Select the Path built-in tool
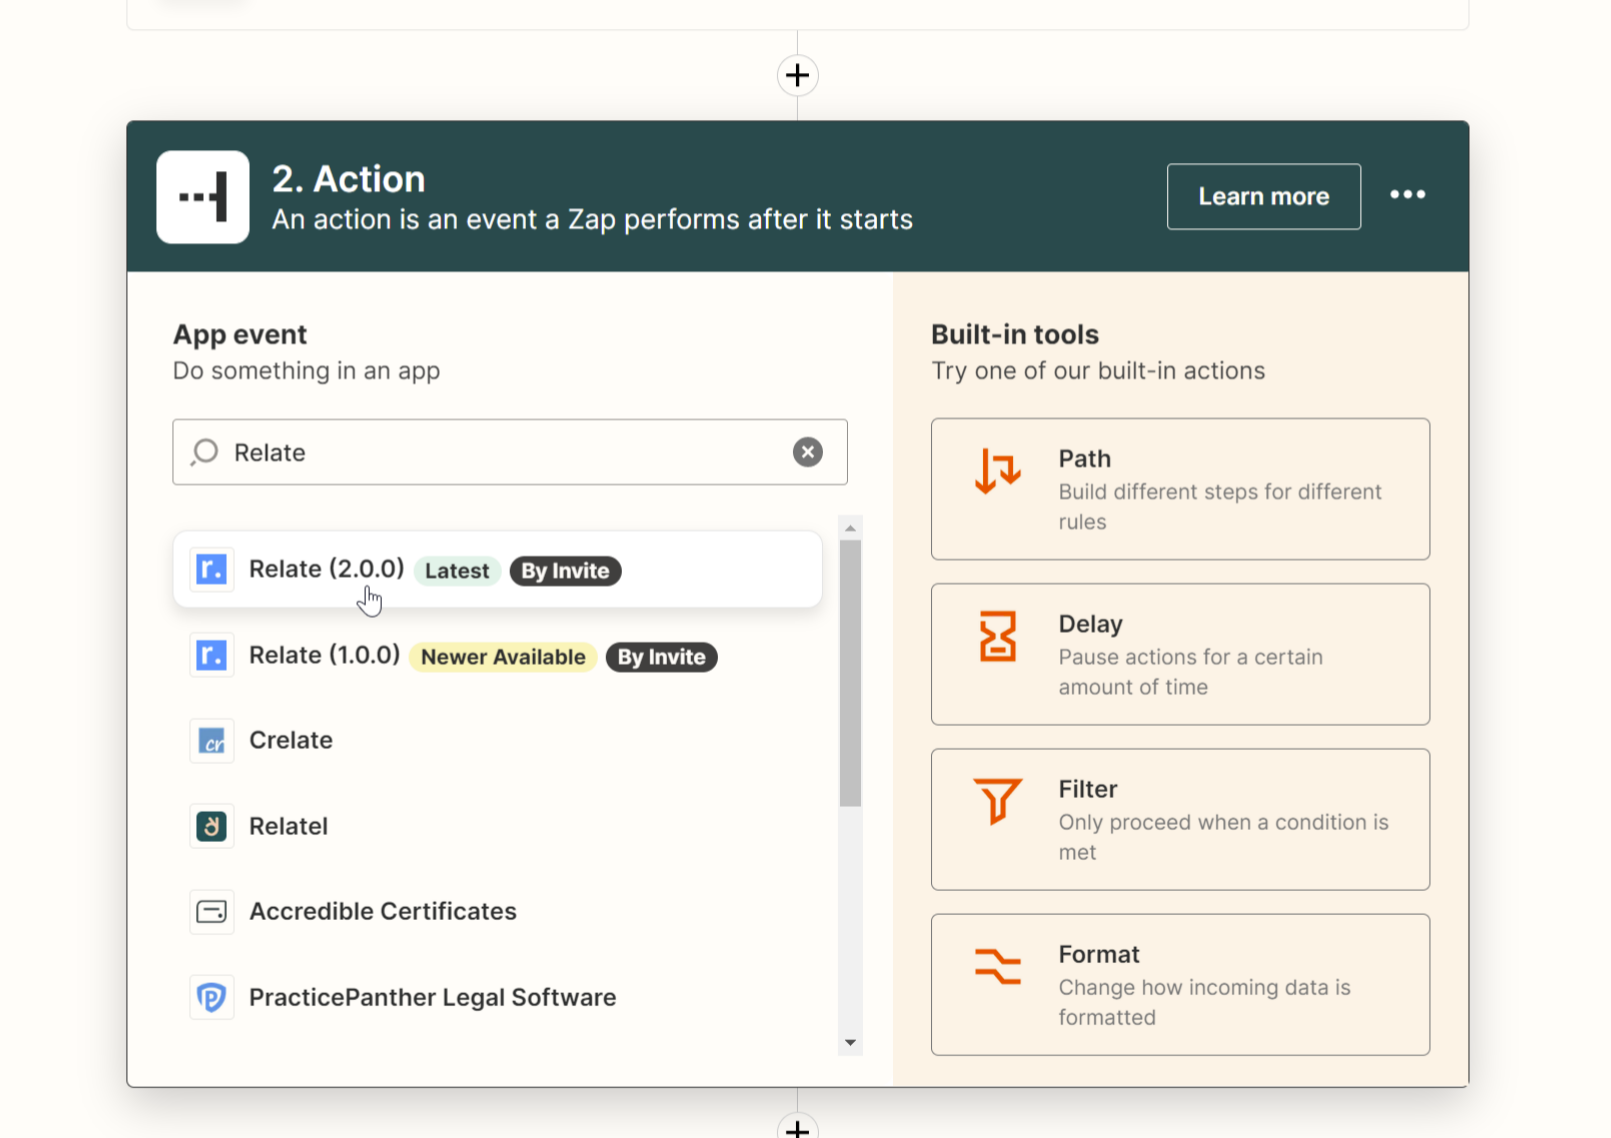 1180,489
